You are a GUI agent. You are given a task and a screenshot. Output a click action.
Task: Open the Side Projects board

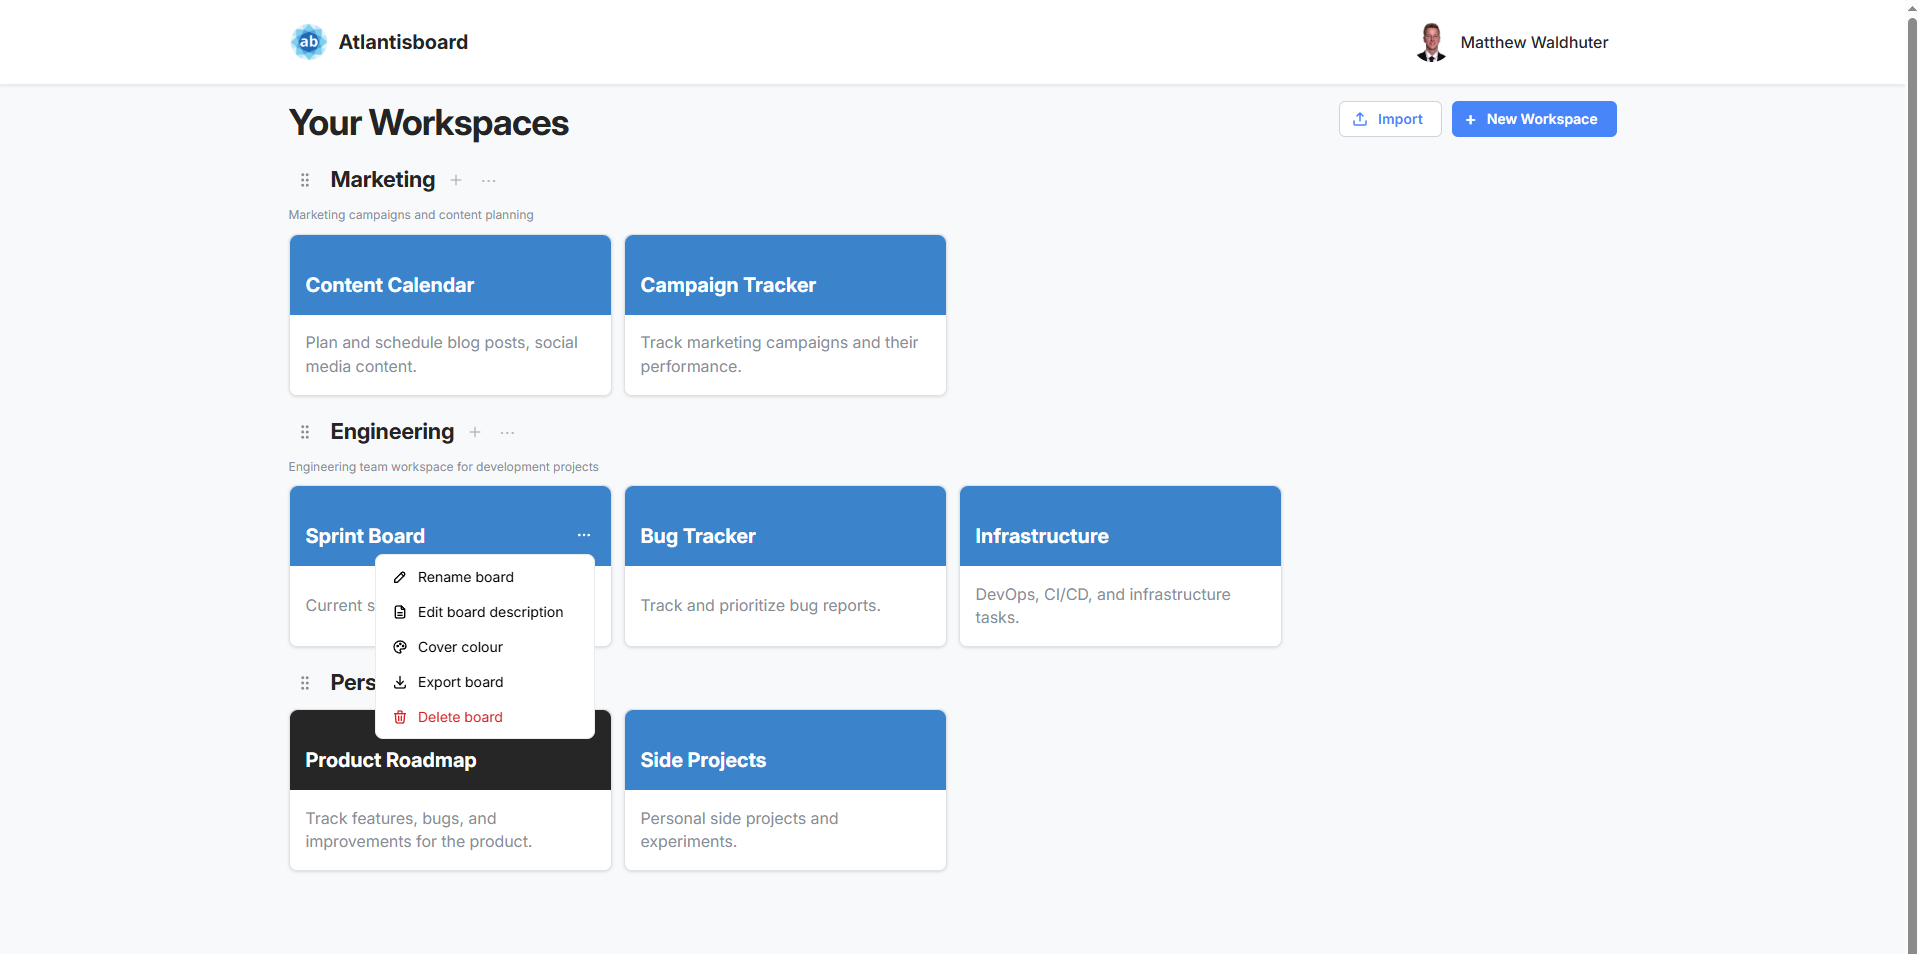(785, 790)
